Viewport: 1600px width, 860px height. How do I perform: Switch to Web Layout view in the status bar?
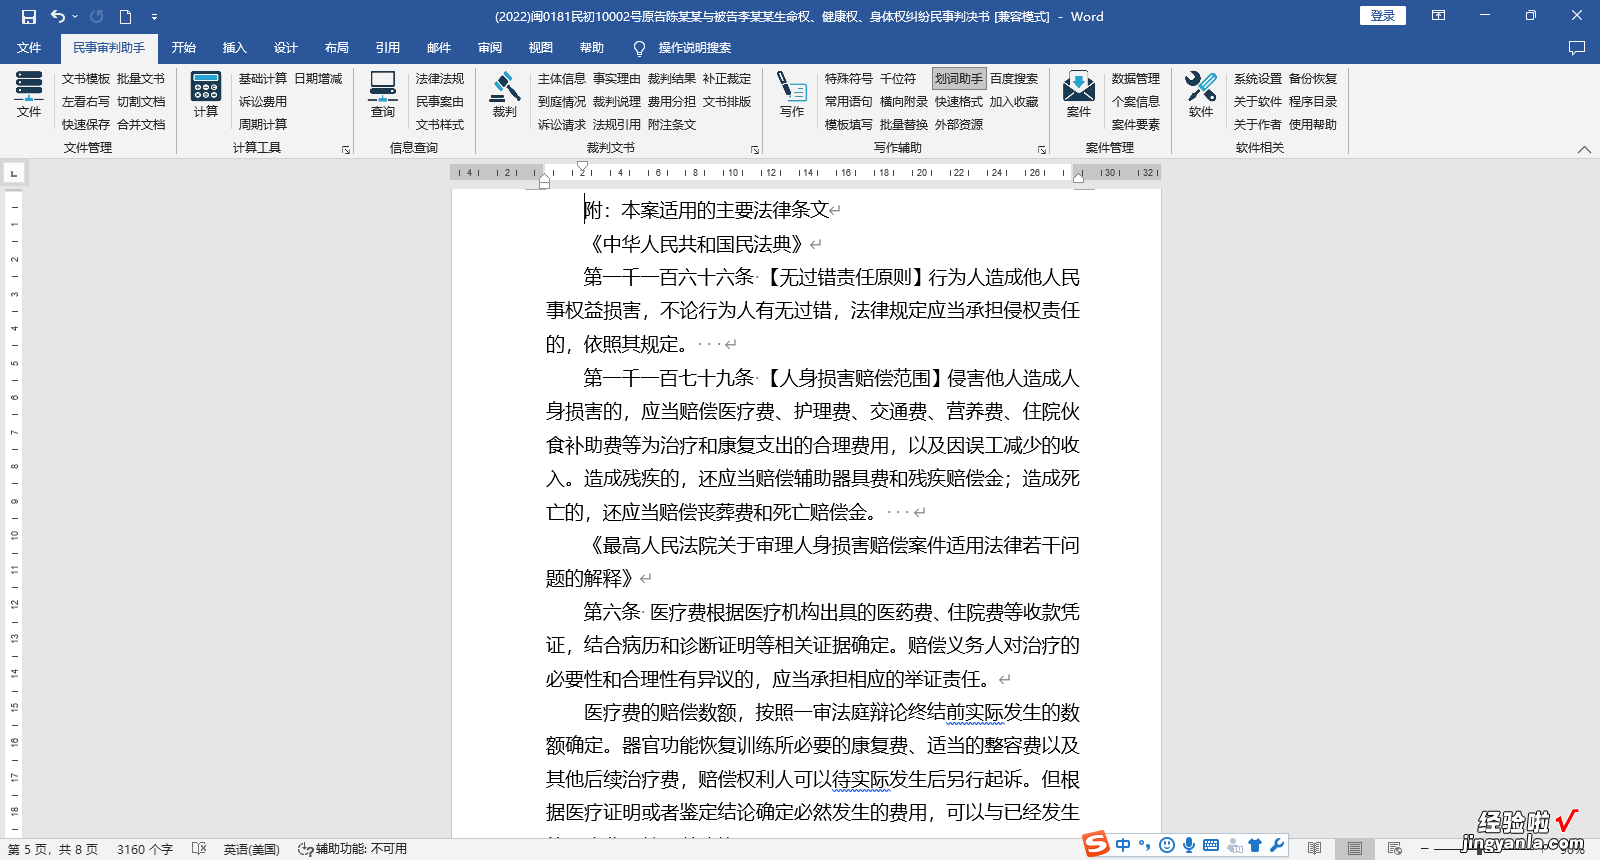[x=1395, y=849]
